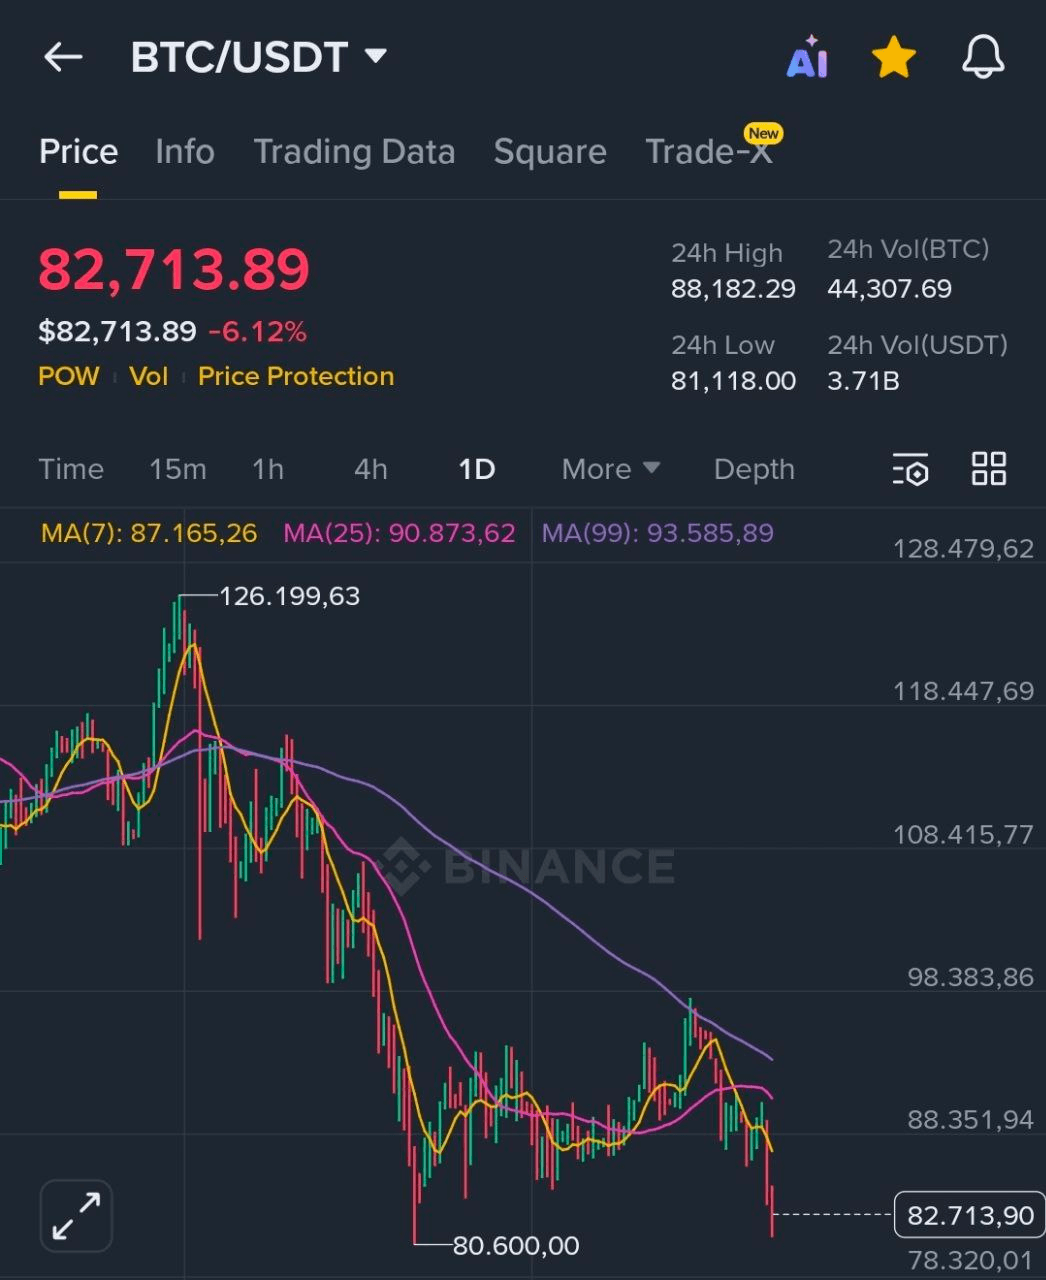Image resolution: width=1046 pixels, height=1280 pixels.
Task: Switch to the Info tab
Action: pos(185,152)
